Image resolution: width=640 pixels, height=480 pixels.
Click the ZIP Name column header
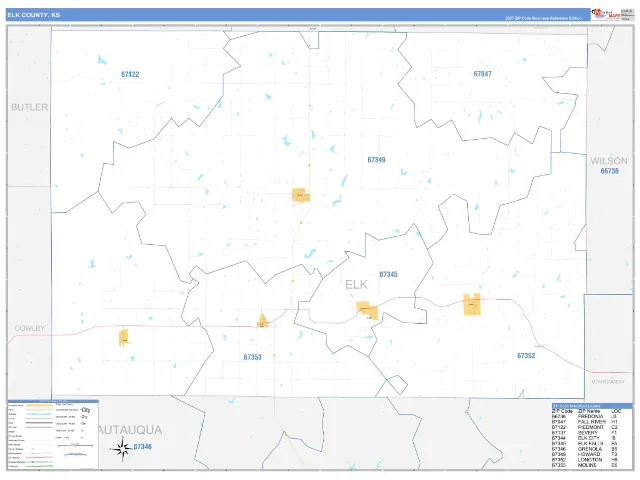pyautogui.click(x=589, y=411)
